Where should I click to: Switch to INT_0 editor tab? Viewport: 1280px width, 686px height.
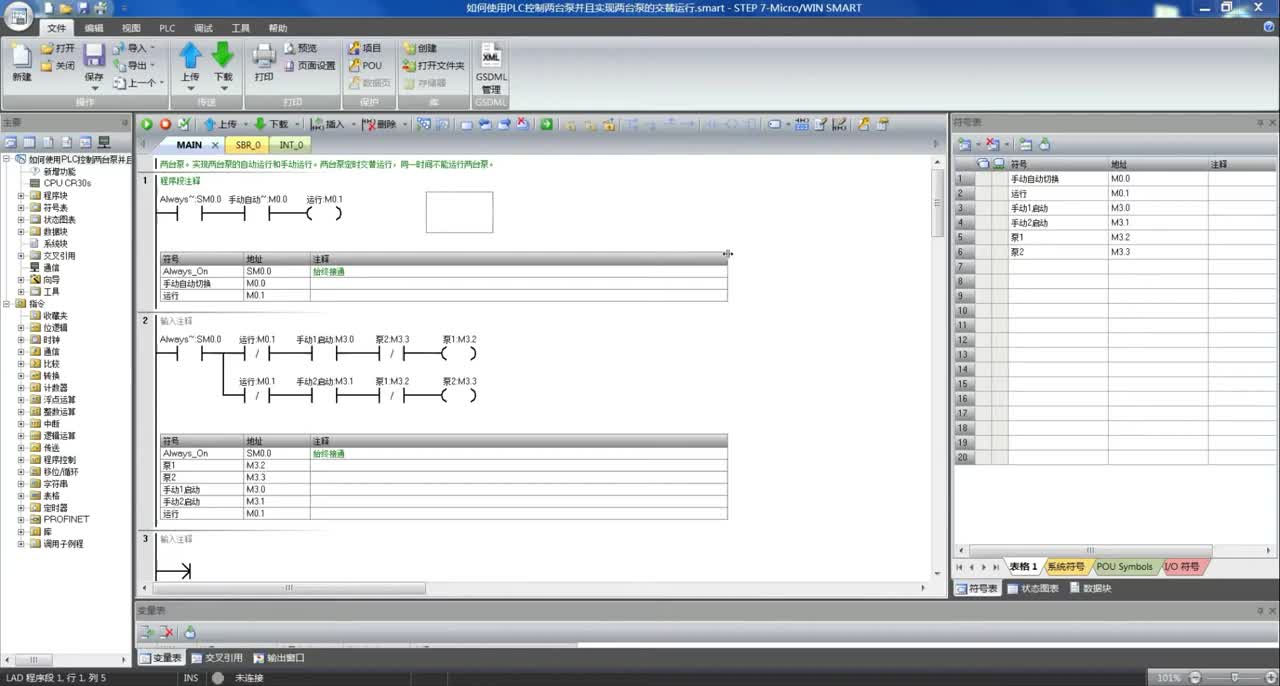click(x=291, y=145)
